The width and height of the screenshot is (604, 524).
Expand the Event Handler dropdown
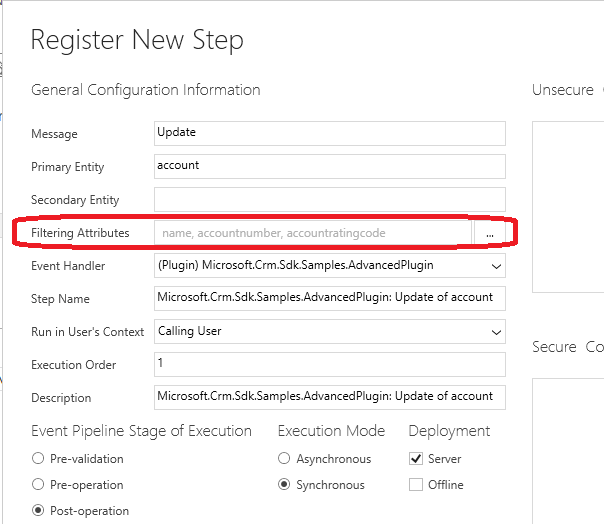click(497, 266)
